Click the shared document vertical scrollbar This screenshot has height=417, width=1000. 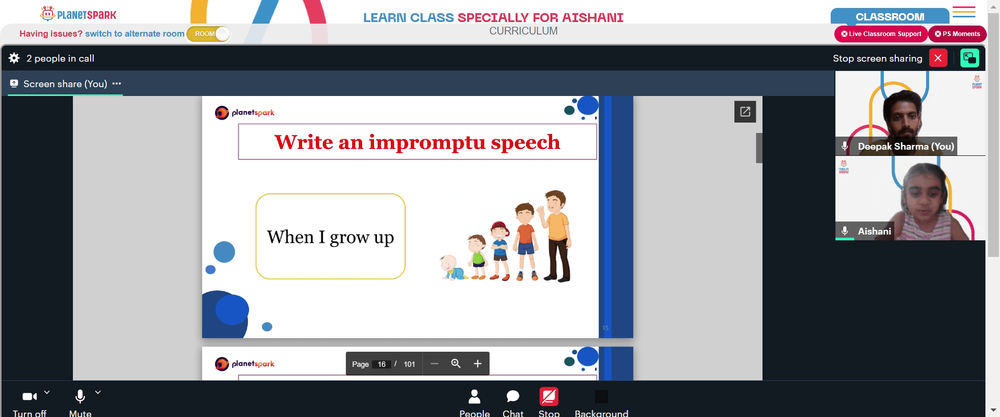[759, 148]
